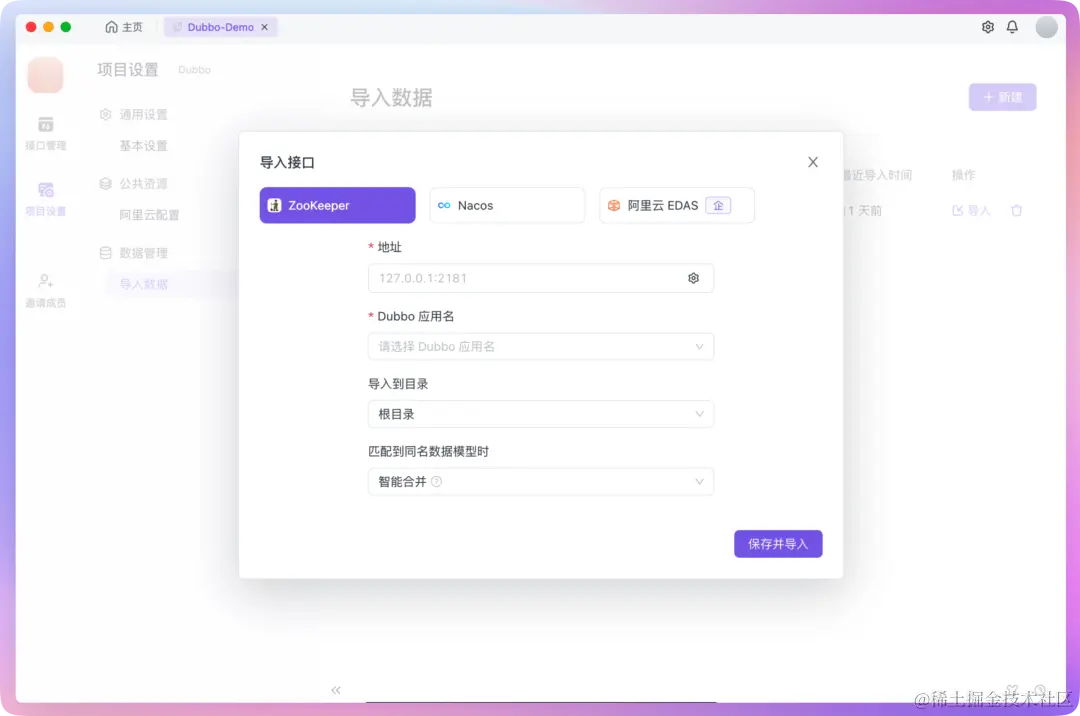Viewport: 1080px width, 716px height.
Task: Select the 阿里云 EDAS registry option
Action: (x=677, y=205)
